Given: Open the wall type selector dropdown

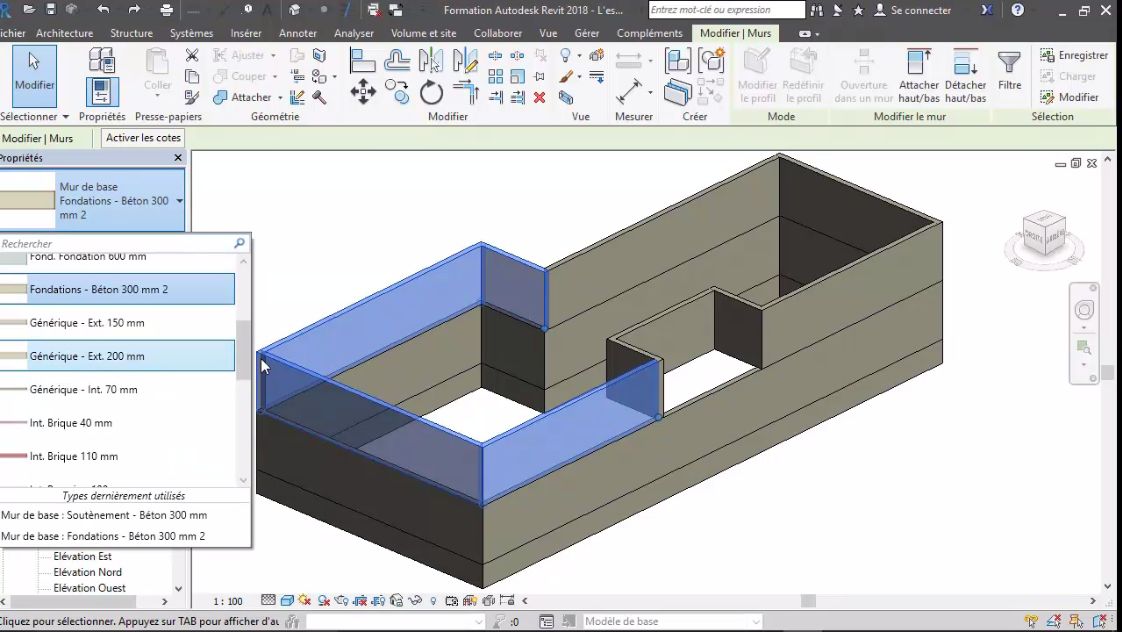Looking at the screenshot, I should pos(180,201).
